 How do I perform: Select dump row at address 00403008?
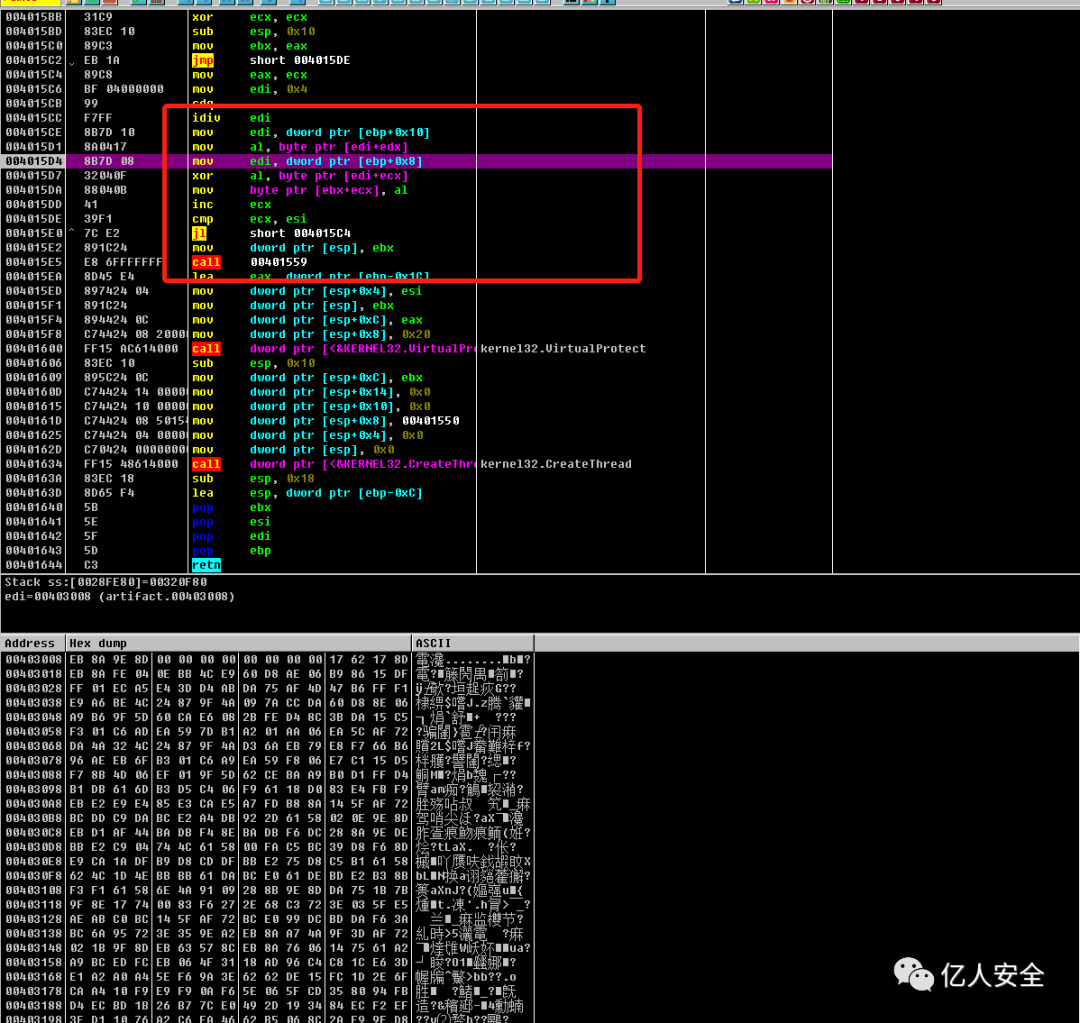(x=267, y=661)
